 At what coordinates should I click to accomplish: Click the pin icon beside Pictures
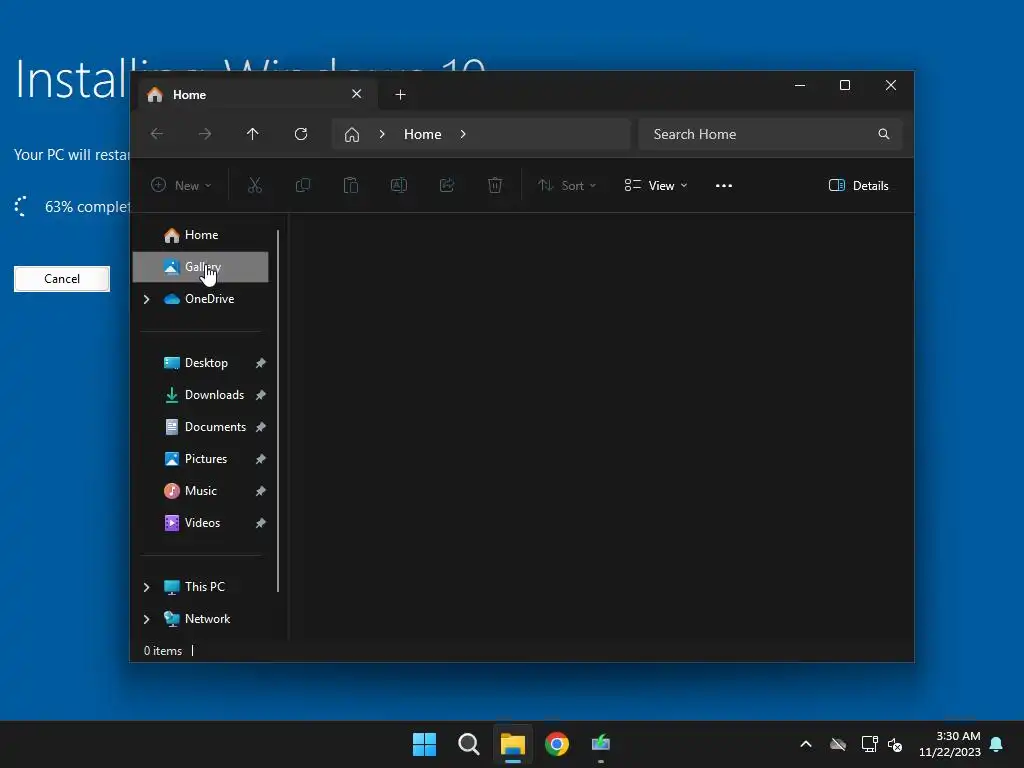coord(261,459)
